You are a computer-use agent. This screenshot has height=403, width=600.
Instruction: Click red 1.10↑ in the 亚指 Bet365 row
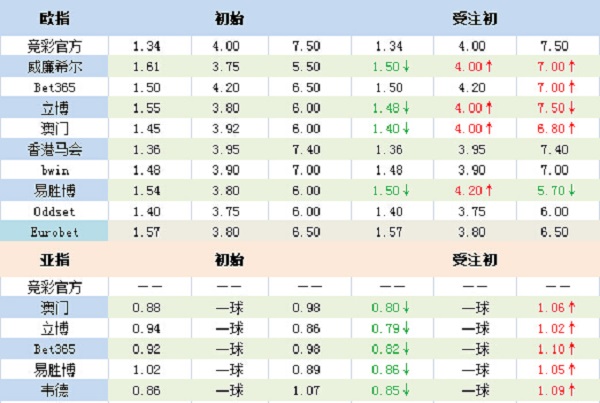point(556,349)
